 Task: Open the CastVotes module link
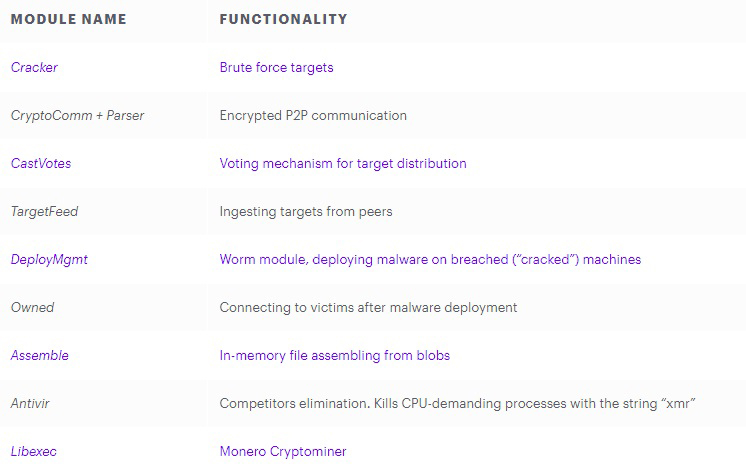(x=41, y=164)
